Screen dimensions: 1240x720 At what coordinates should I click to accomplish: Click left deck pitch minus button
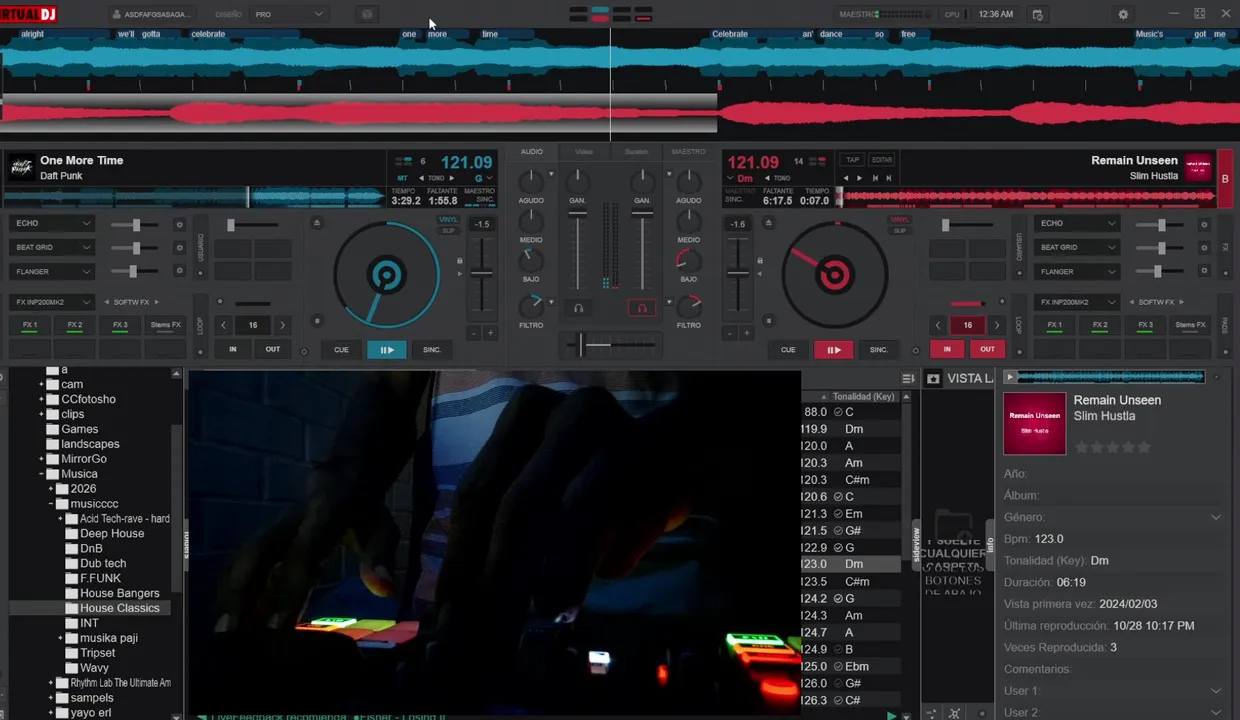474,333
